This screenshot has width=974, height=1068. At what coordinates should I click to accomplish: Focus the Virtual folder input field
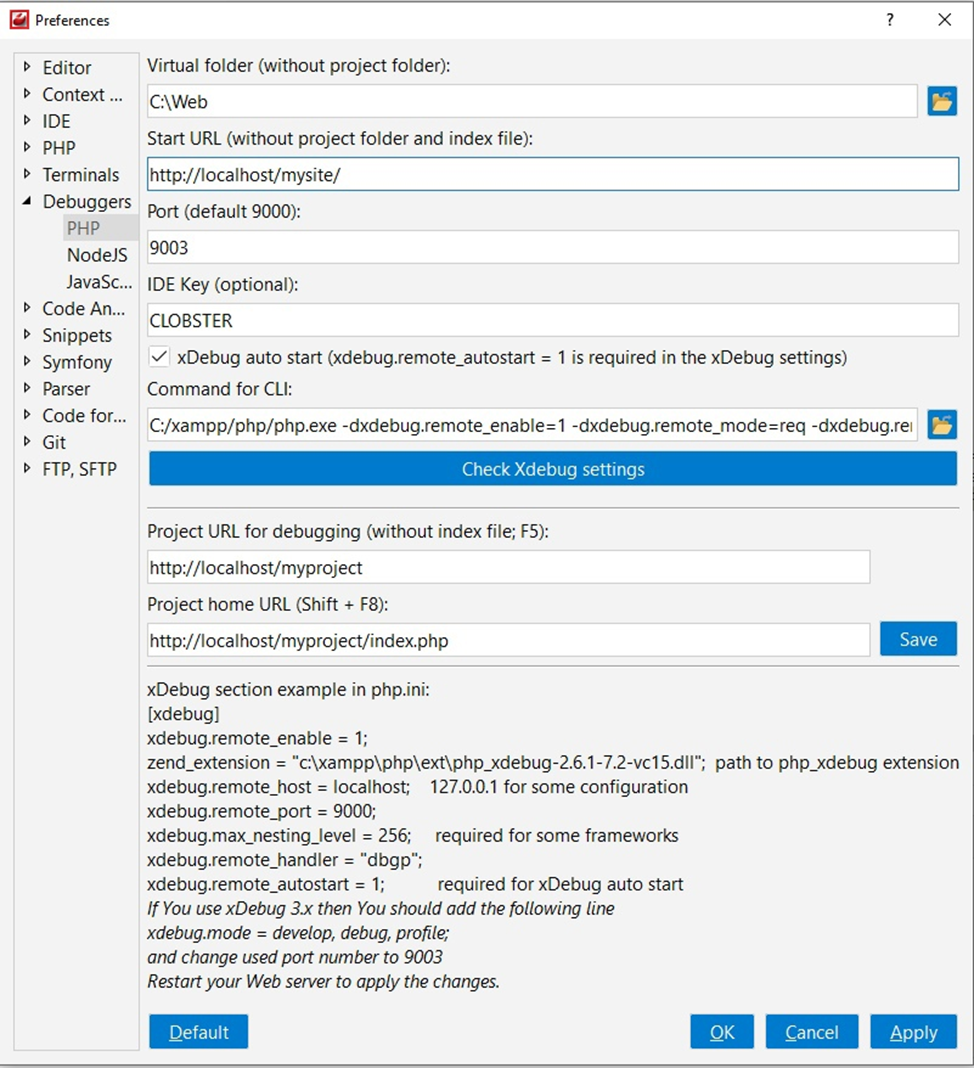pos(532,101)
